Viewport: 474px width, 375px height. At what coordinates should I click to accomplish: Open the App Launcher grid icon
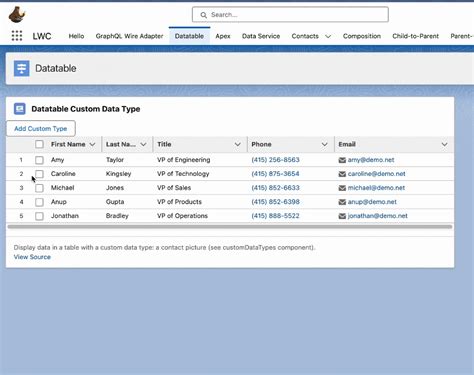[x=17, y=36]
